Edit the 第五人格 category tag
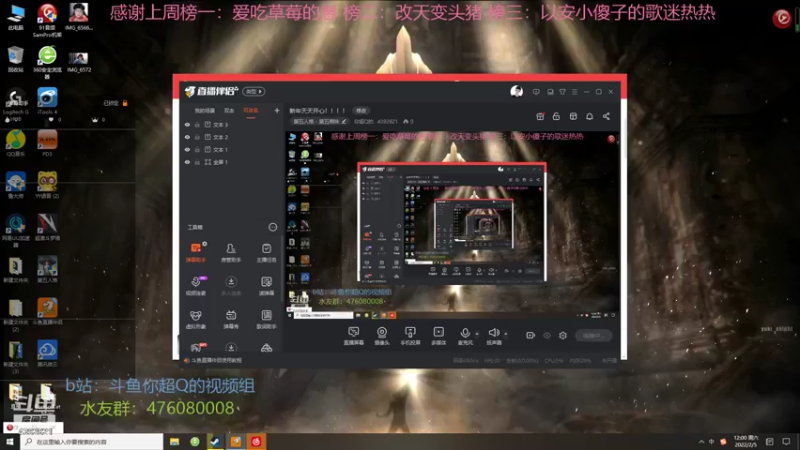The image size is (800, 450). pos(320,121)
